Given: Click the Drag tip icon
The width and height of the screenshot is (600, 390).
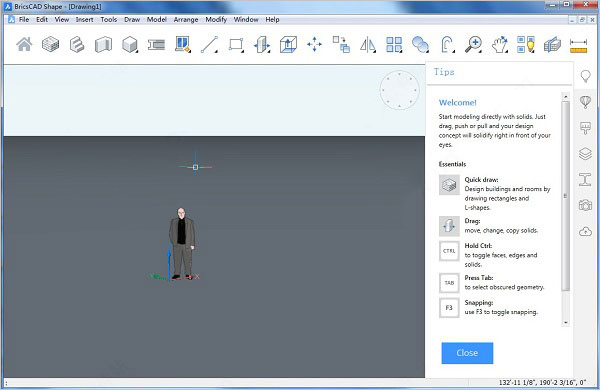Looking at the screenshot, I should [449, 226].
